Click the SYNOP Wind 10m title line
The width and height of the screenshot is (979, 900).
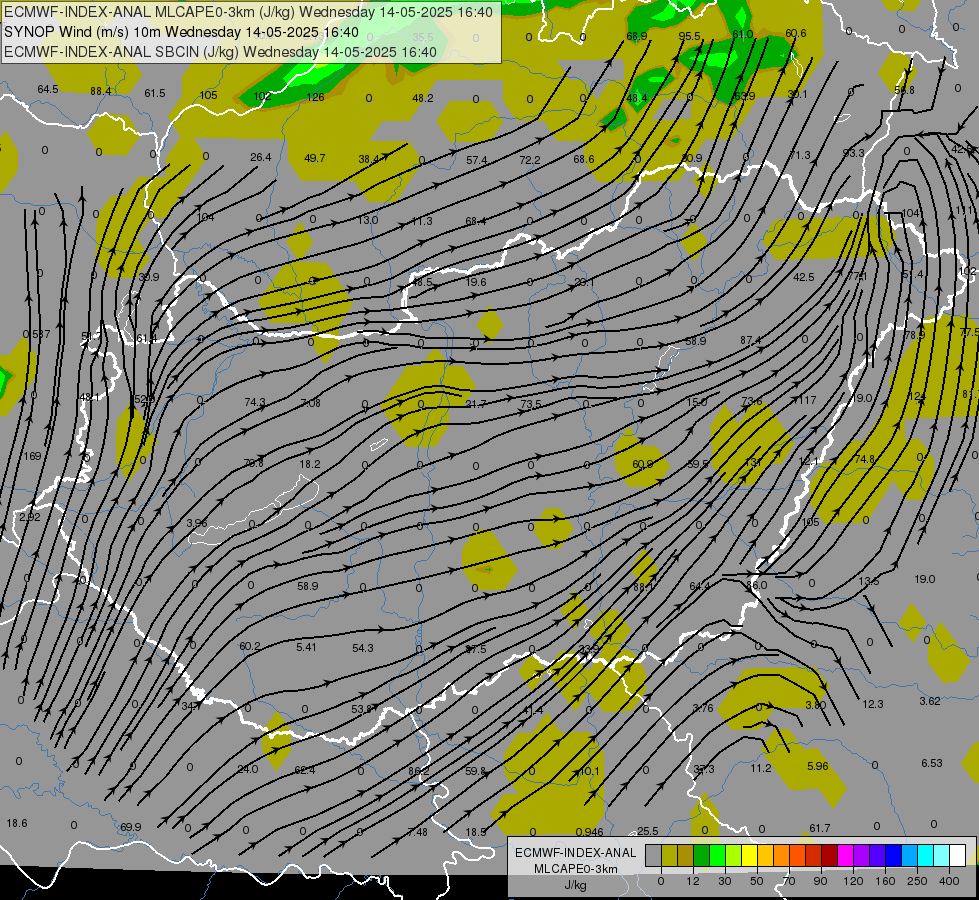click(181, 32)
